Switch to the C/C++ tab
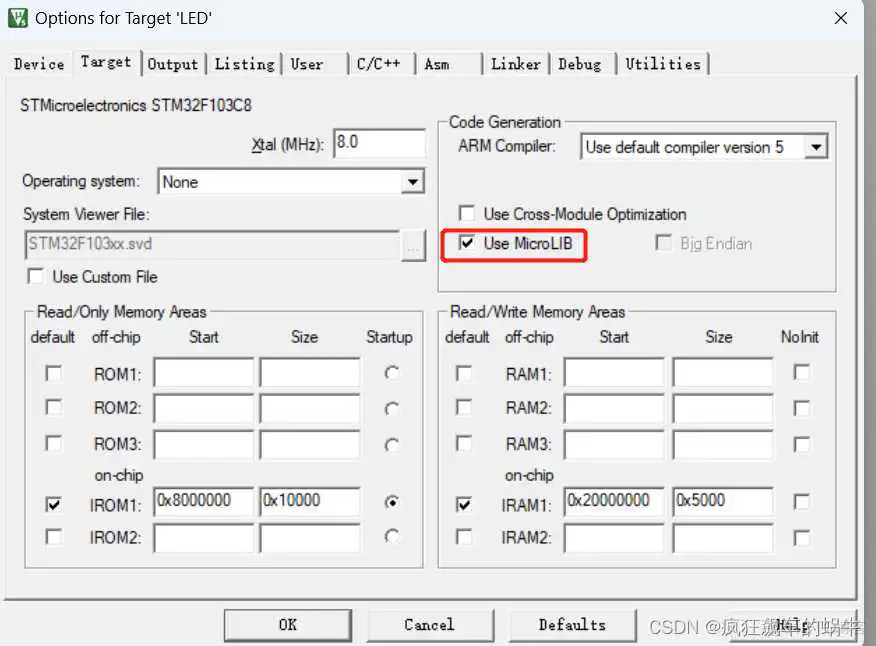Screen dimensions: 876x646 (x=381, y=63)
